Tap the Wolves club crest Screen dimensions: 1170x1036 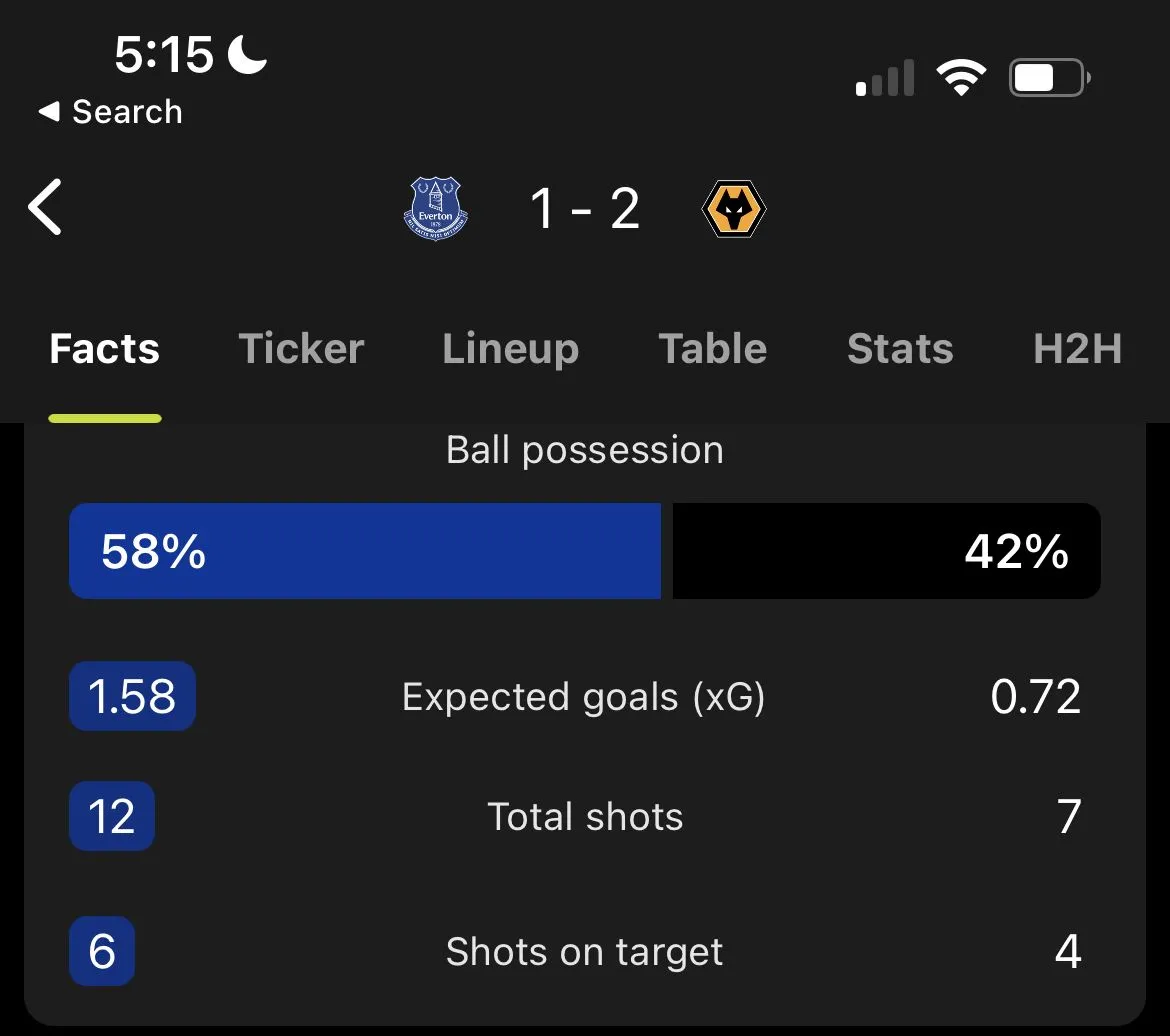click(734, 209)
